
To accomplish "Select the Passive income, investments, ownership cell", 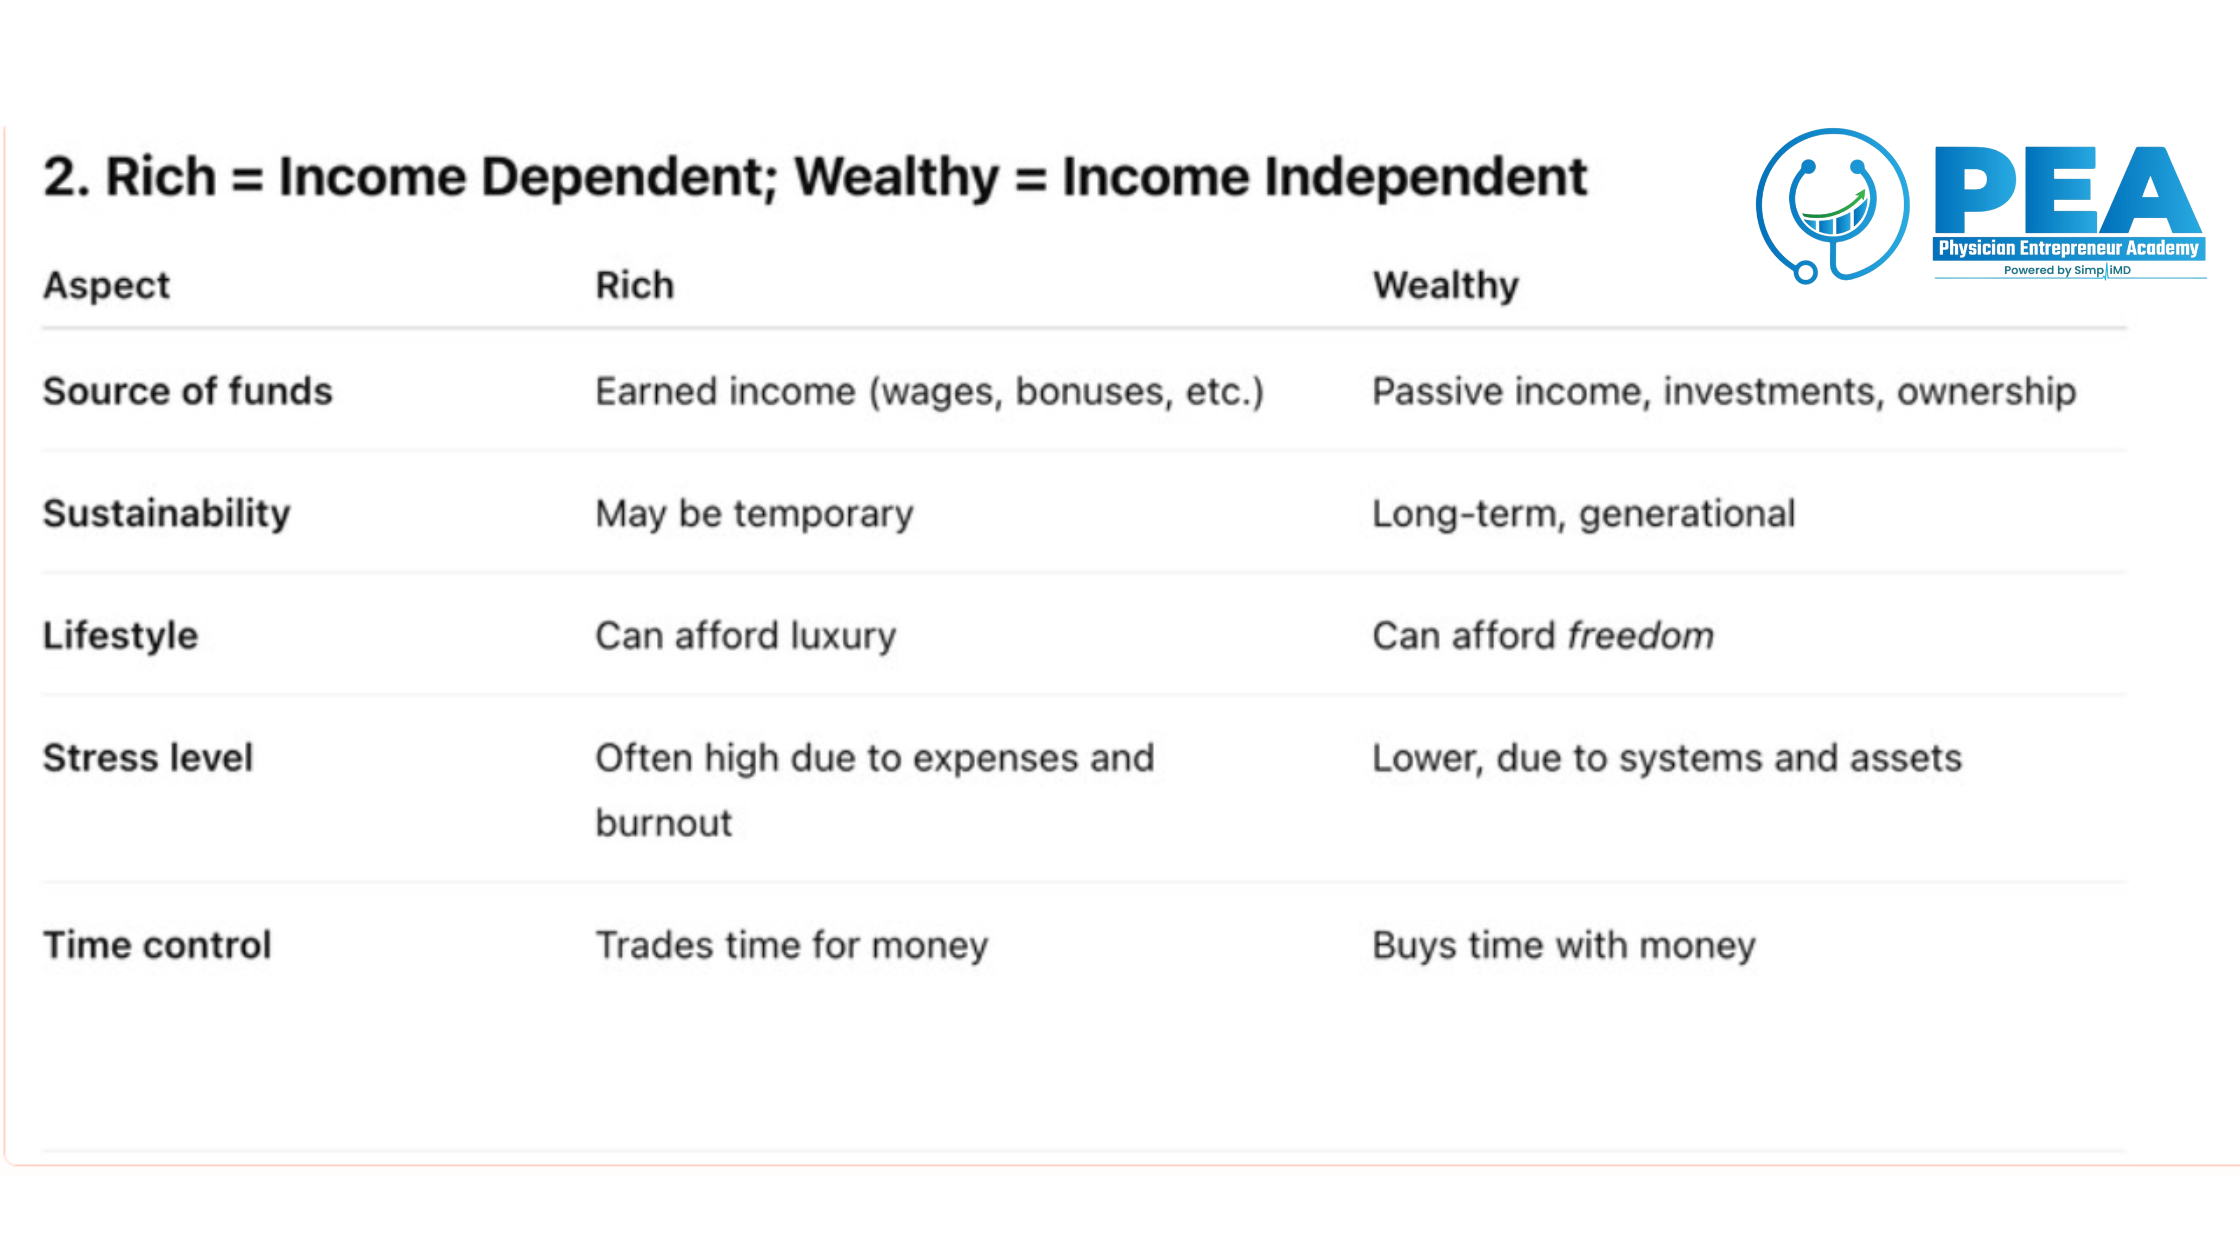I will click(x=1724, y=391).
